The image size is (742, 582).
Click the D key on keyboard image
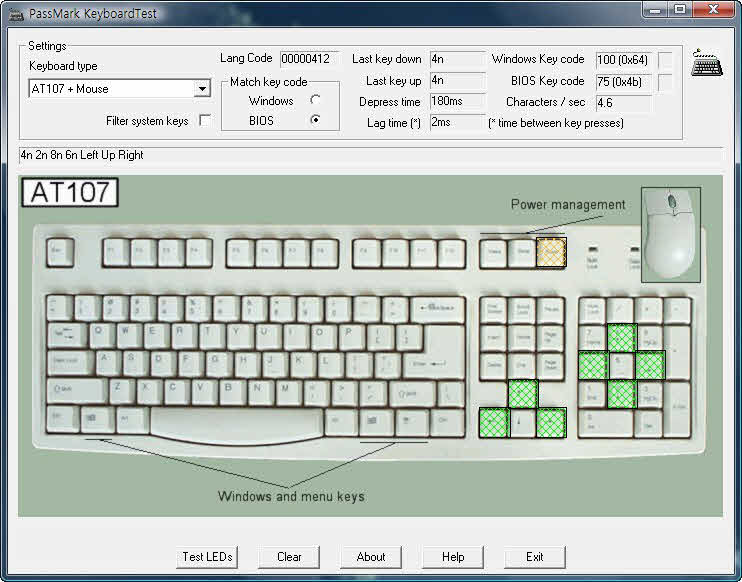[x=163, y=363]
